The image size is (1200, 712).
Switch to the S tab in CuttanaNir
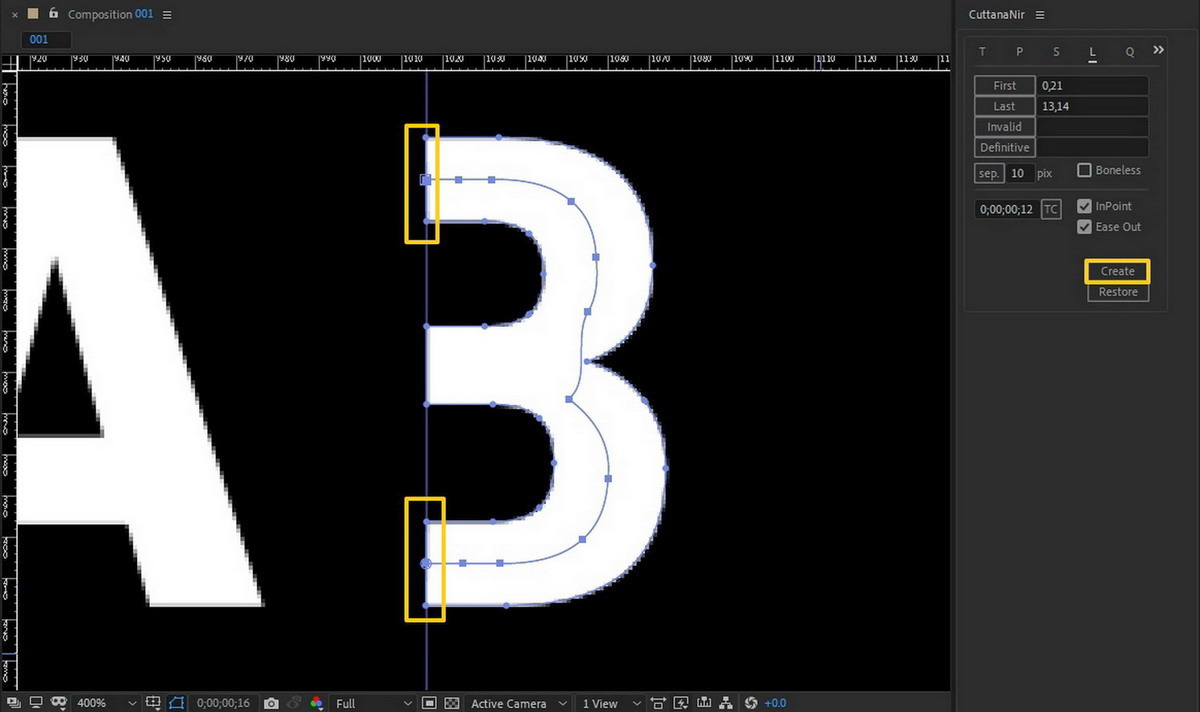tap(1056, 52)
